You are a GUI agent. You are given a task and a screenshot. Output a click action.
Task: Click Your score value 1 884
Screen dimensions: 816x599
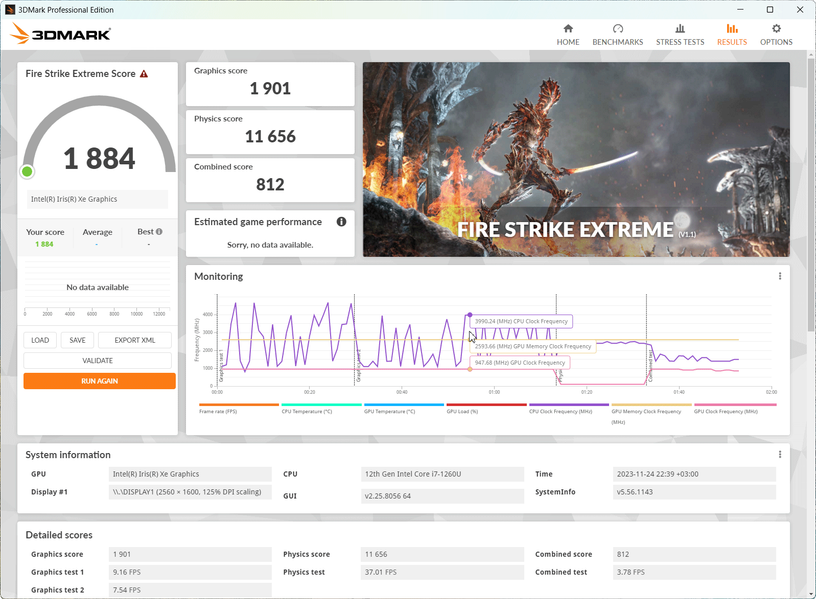pos(44,244)
